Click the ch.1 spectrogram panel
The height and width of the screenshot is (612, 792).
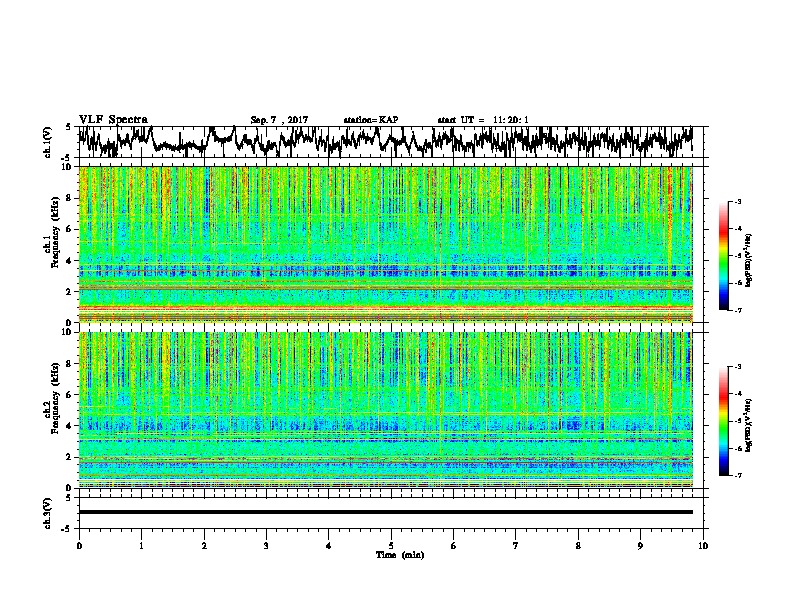click(385, 244)
